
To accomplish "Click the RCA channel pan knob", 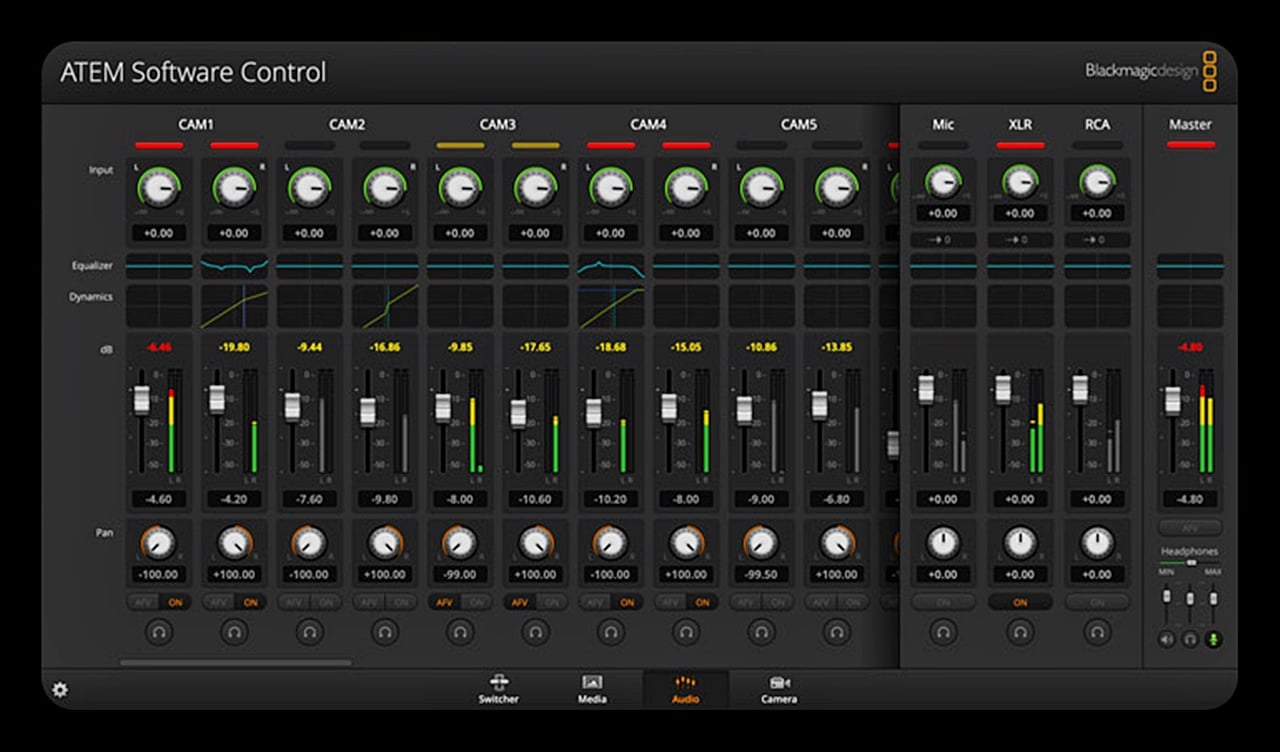I will 1097,543.
